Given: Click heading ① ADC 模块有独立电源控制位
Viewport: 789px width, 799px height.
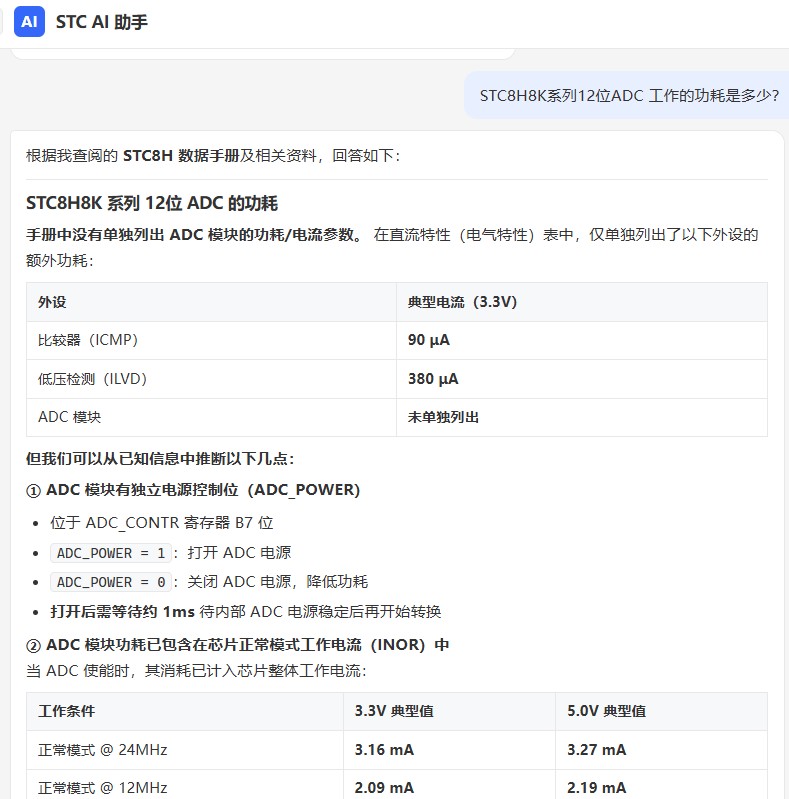Looking at the screenshot, I should click(193, 490).
